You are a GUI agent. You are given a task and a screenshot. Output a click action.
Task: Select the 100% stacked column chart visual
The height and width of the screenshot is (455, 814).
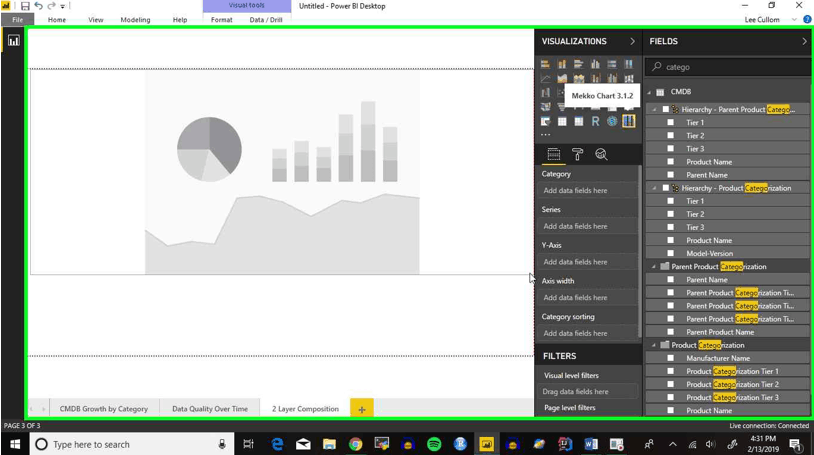pos(628,64)
